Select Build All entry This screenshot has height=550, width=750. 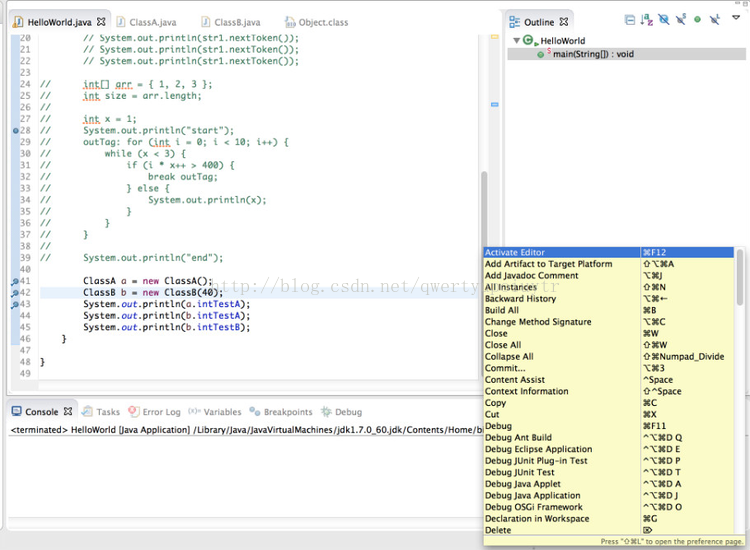[x=608, y=310]
